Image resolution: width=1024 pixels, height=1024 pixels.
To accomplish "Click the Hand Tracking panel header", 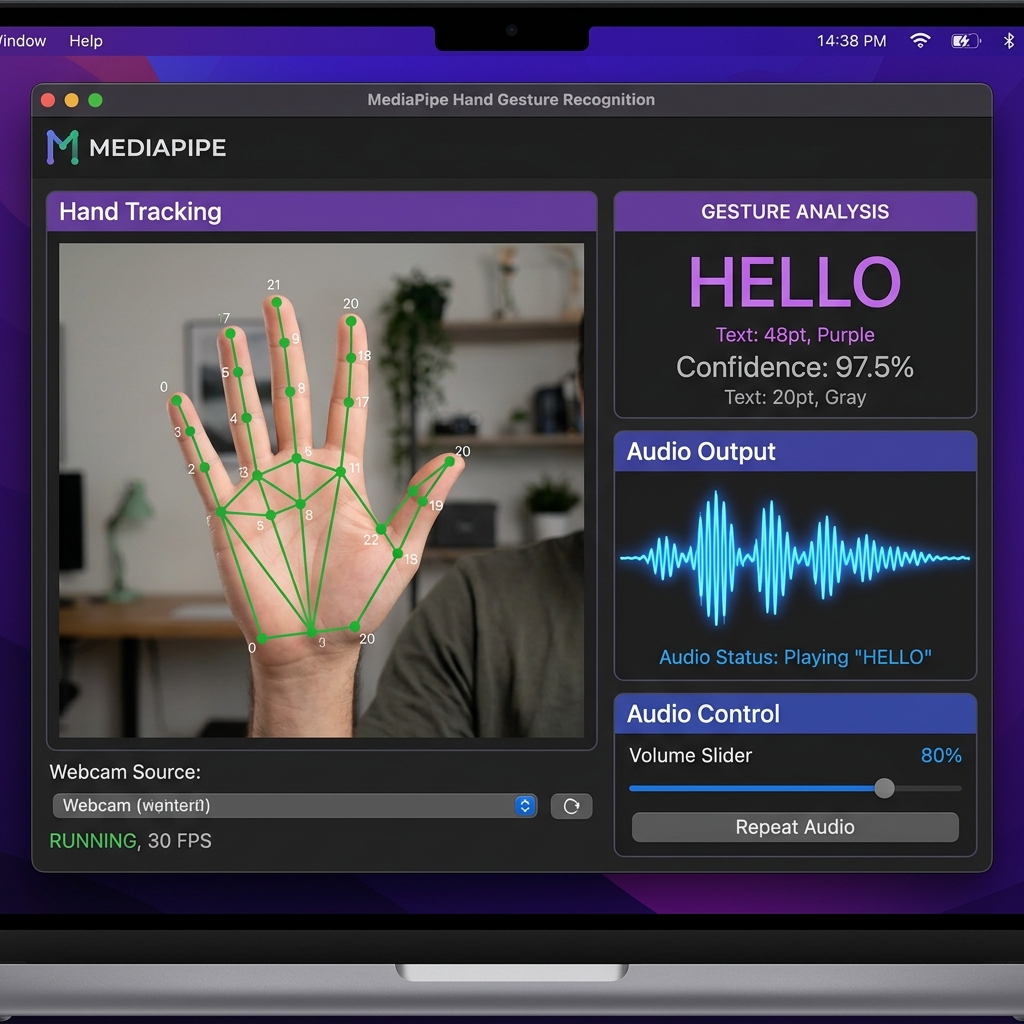I will click(322, 212).
